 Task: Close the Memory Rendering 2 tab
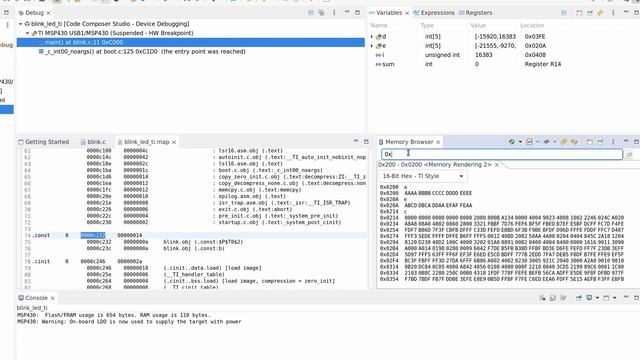(x=497, y=164)
